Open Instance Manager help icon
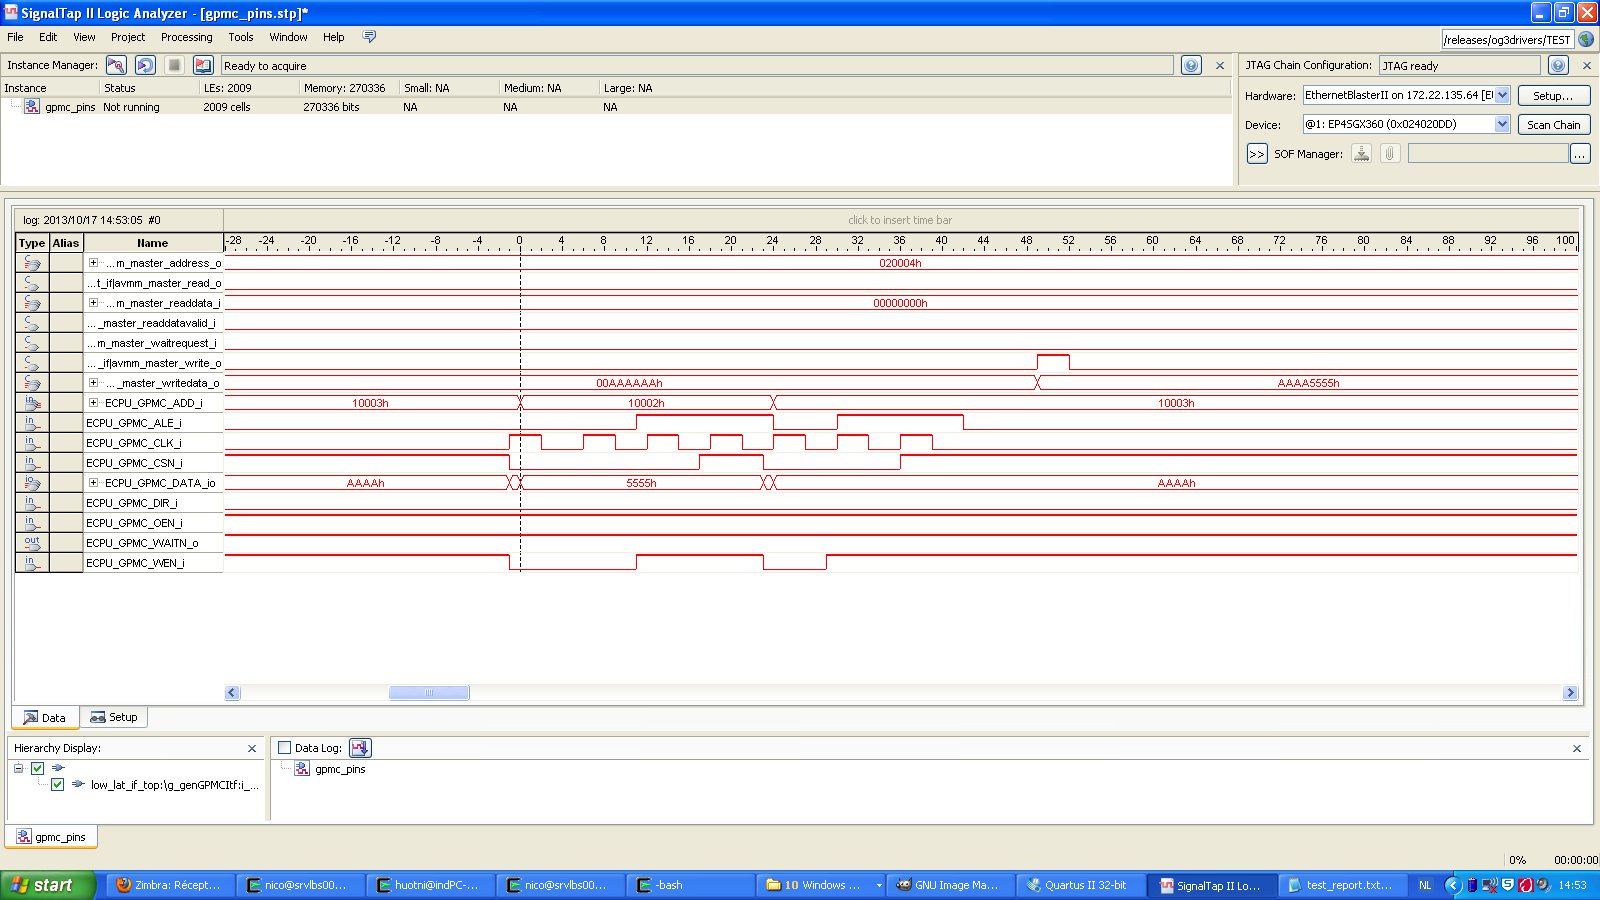 (x=1191, y=65)
